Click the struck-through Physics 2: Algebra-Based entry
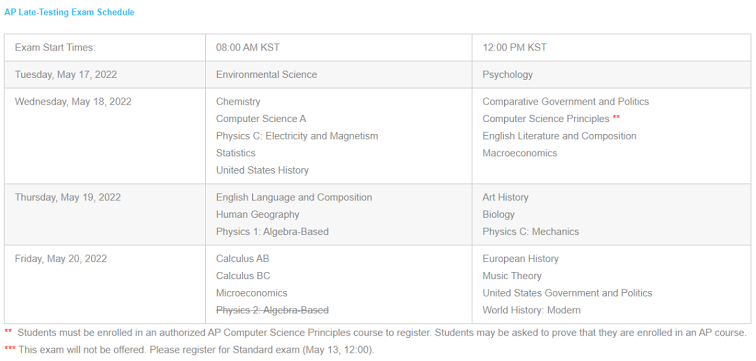This screenshot has width=756, height=361. coord(272,310)
